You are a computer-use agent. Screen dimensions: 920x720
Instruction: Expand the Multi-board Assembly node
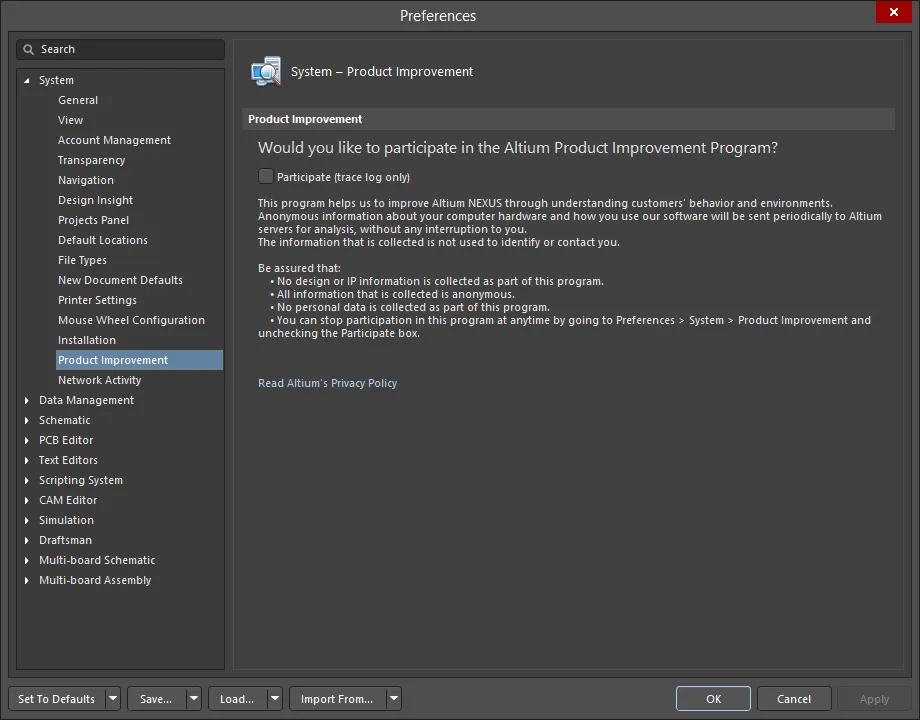point(26,580)
